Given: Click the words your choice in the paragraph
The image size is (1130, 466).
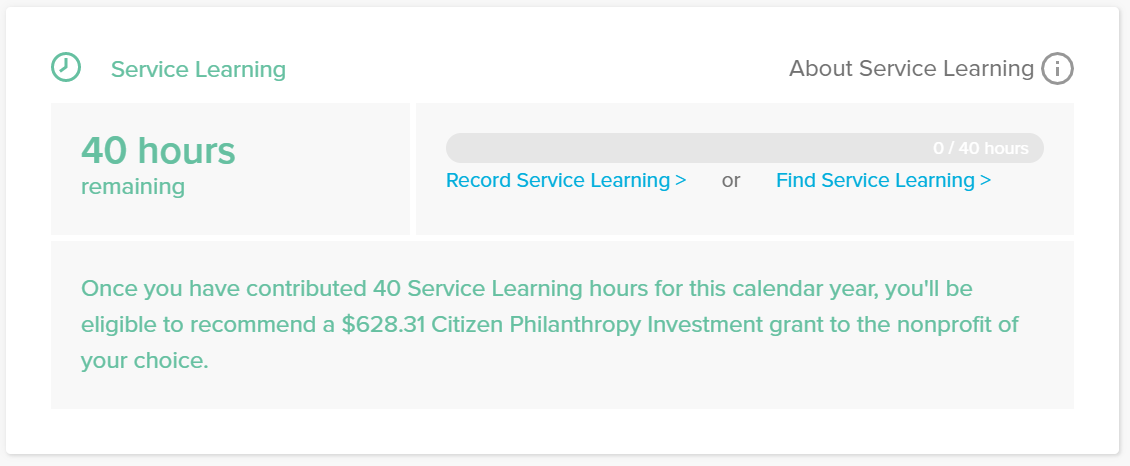Looking at the screenshot, I should point(144,362).
